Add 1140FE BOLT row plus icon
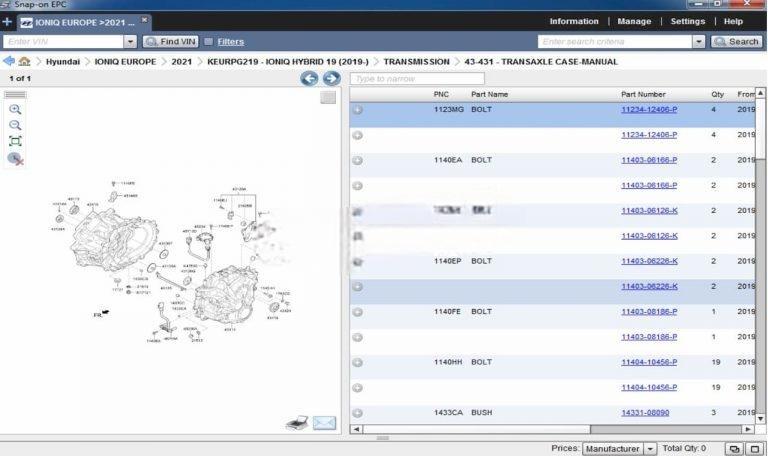Viewport: 768px width, 456px height. pyautogui.click(x=358, y=312)
